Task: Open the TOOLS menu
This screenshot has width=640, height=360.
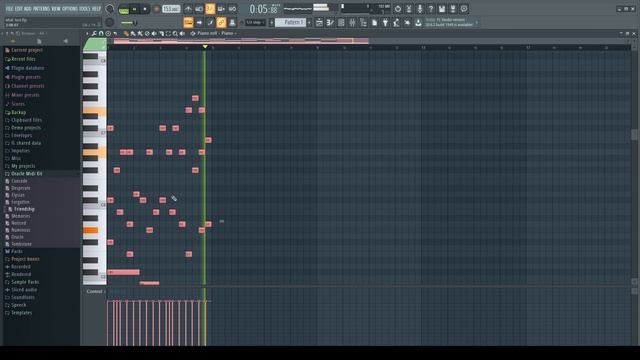Action: coord(85,9)
